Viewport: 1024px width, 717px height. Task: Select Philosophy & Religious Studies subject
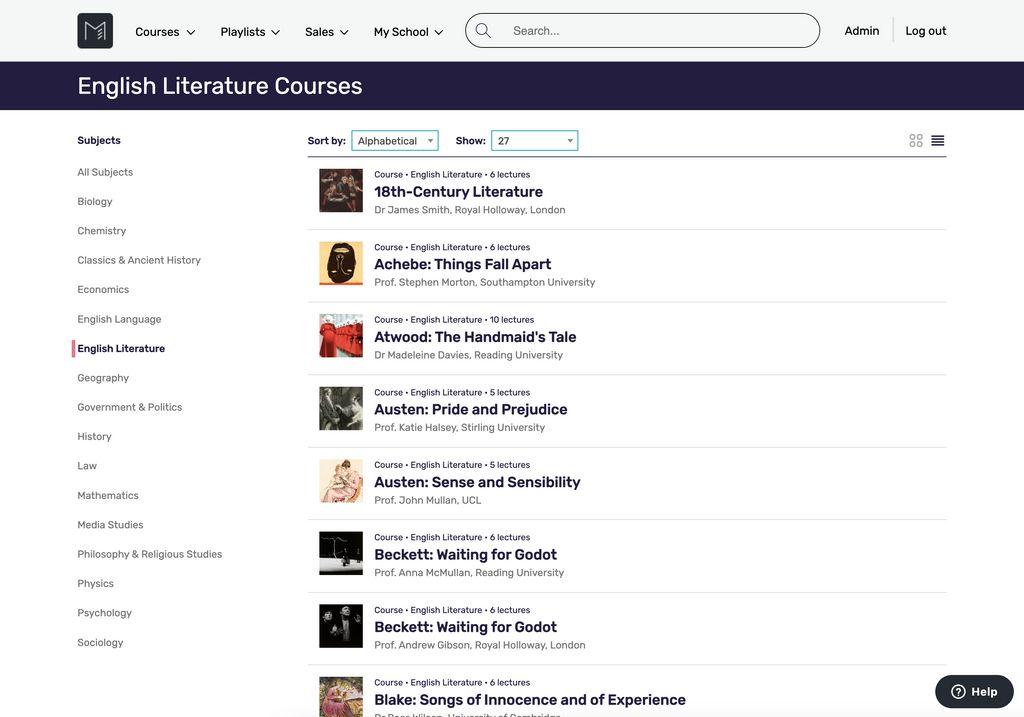point(150,554)
